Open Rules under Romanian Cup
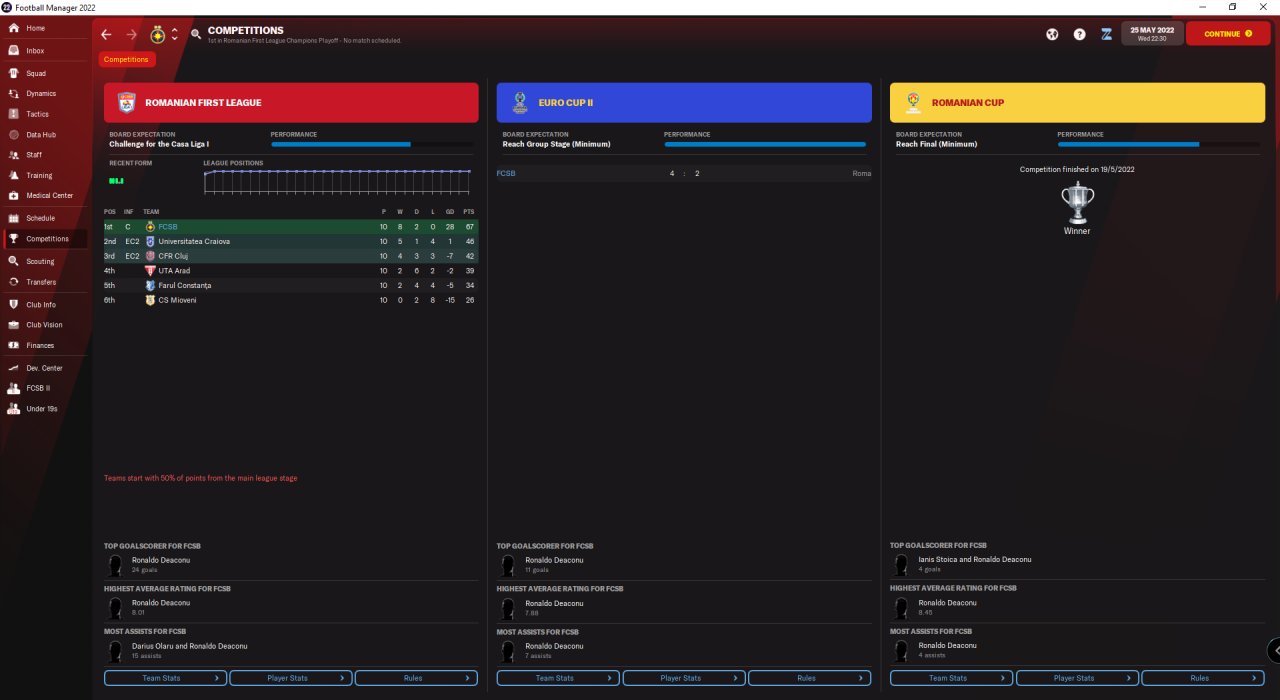 1202,678
